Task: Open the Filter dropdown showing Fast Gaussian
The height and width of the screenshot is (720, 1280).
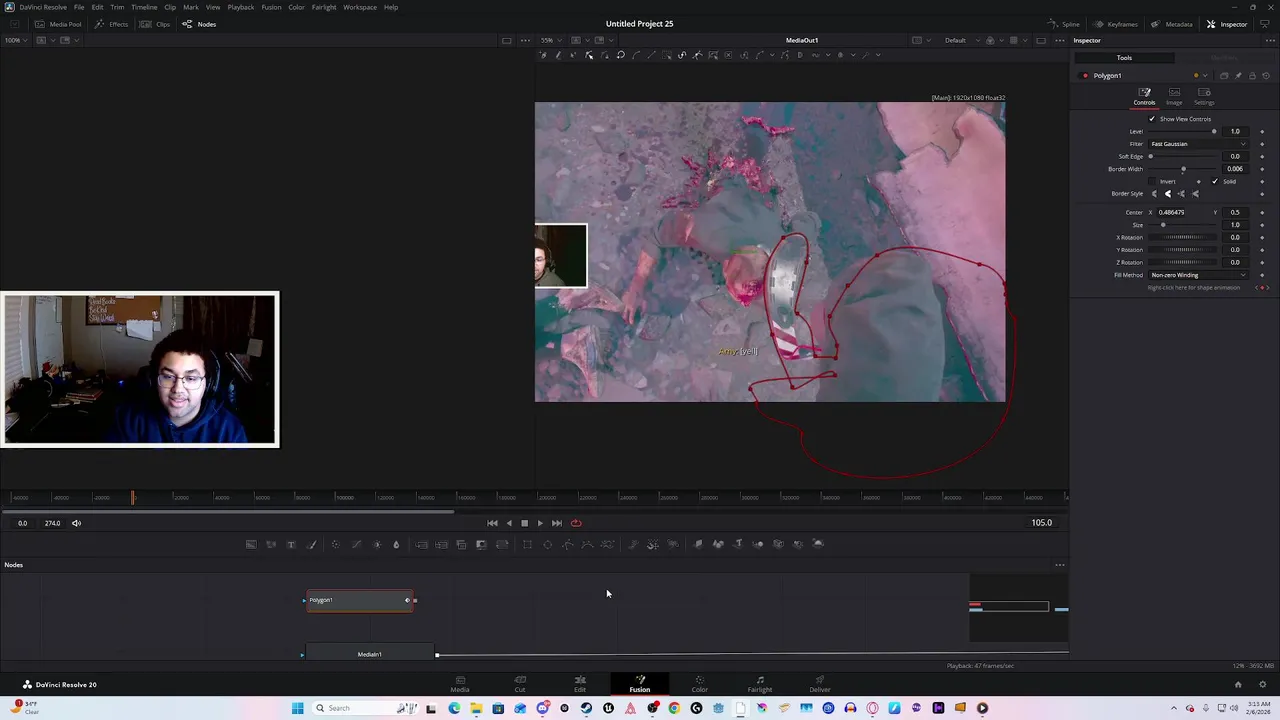Action: 1198,144
